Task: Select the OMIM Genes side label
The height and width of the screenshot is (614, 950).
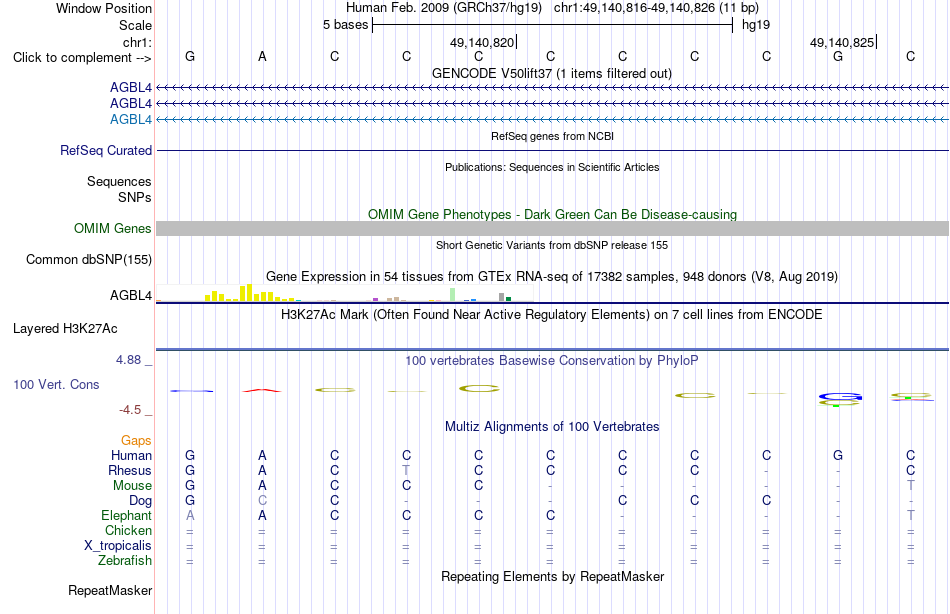Action: [x=112, y=229]
